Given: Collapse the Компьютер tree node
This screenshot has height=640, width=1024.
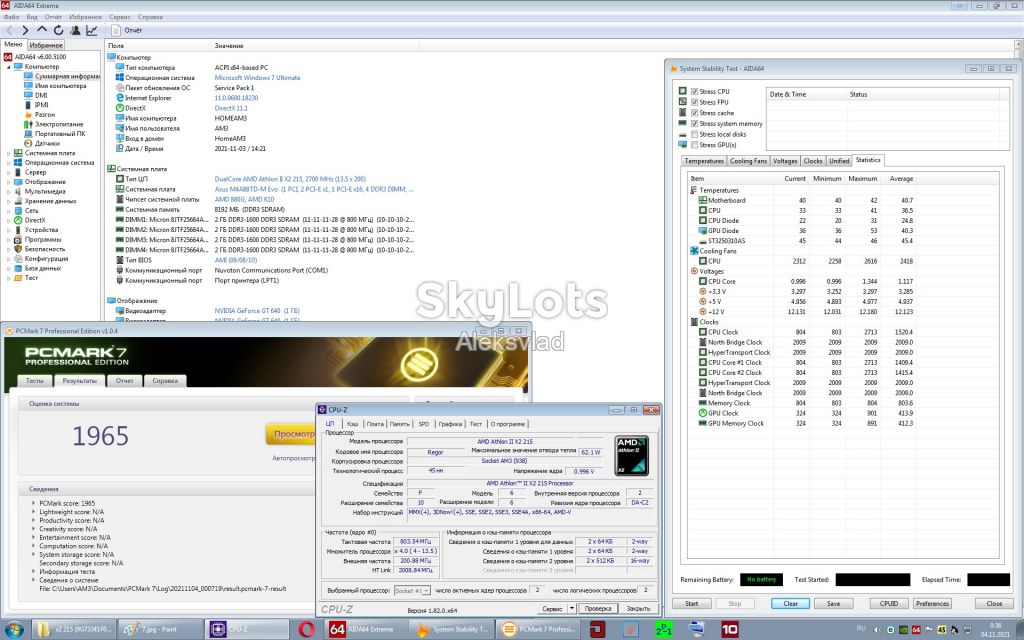Looking at the screenshot, I should click(8, 67).
